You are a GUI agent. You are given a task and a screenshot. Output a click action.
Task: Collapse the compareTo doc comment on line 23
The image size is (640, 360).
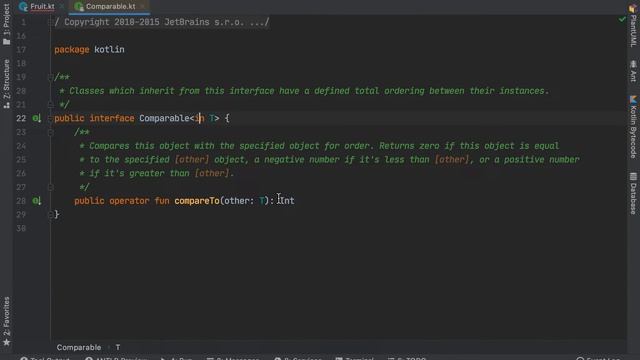(51, 132)
